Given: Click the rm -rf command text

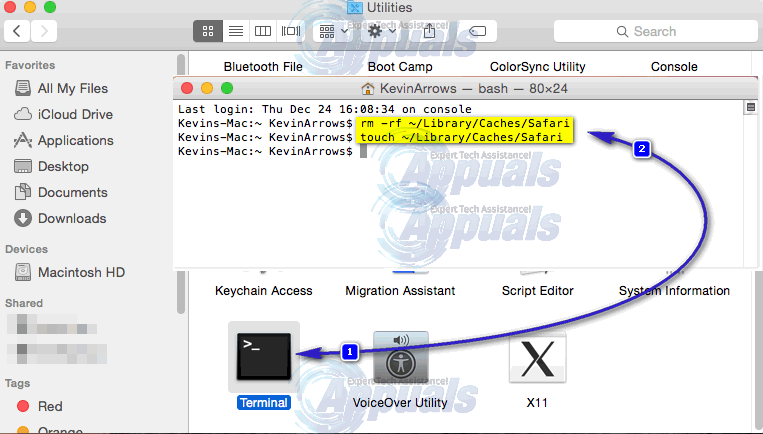Looking at the screenshot, I should pyautogui.click(x=465, y=123).
